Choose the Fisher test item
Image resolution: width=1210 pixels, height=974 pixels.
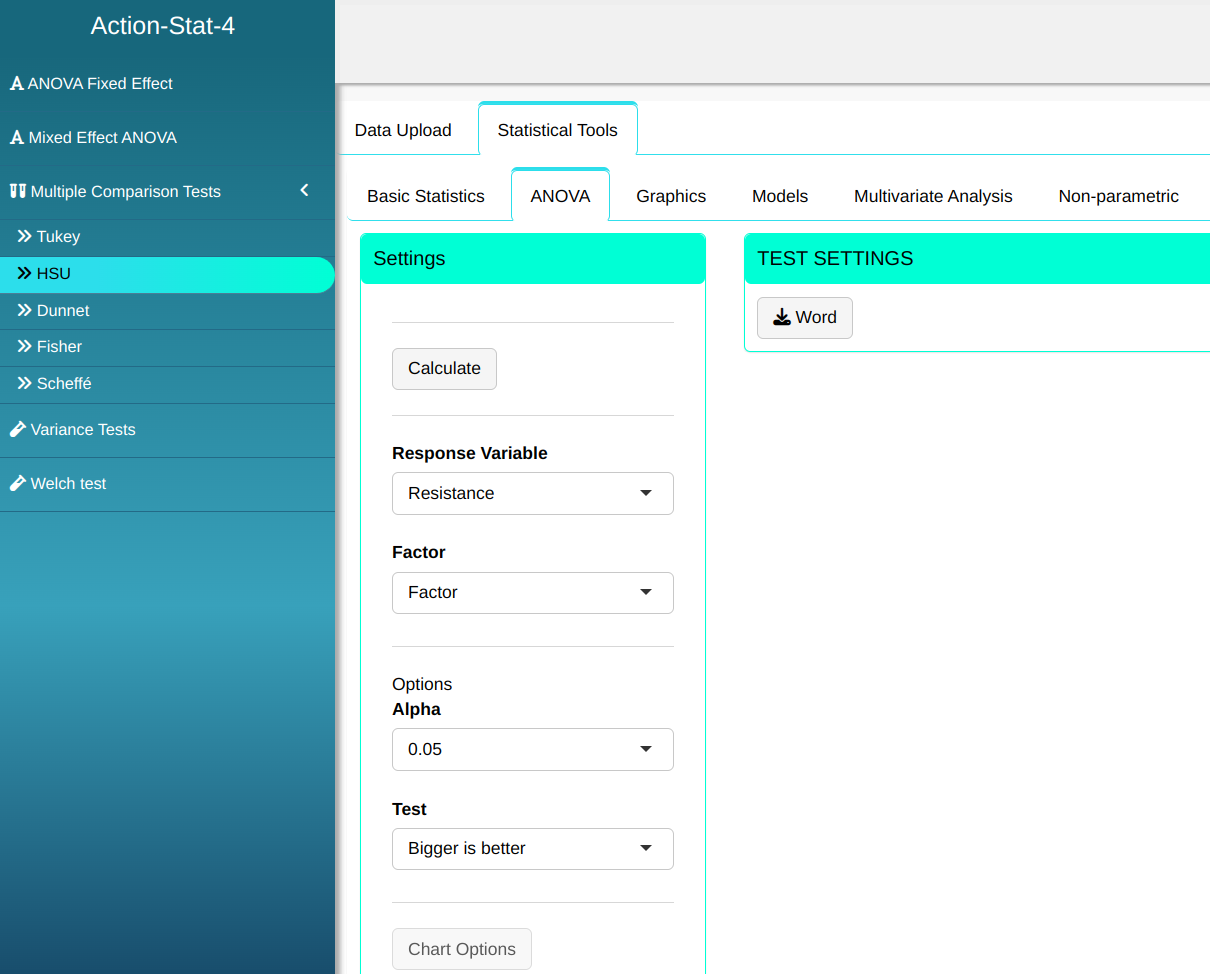pyautogui.click(x=59, y=347)
